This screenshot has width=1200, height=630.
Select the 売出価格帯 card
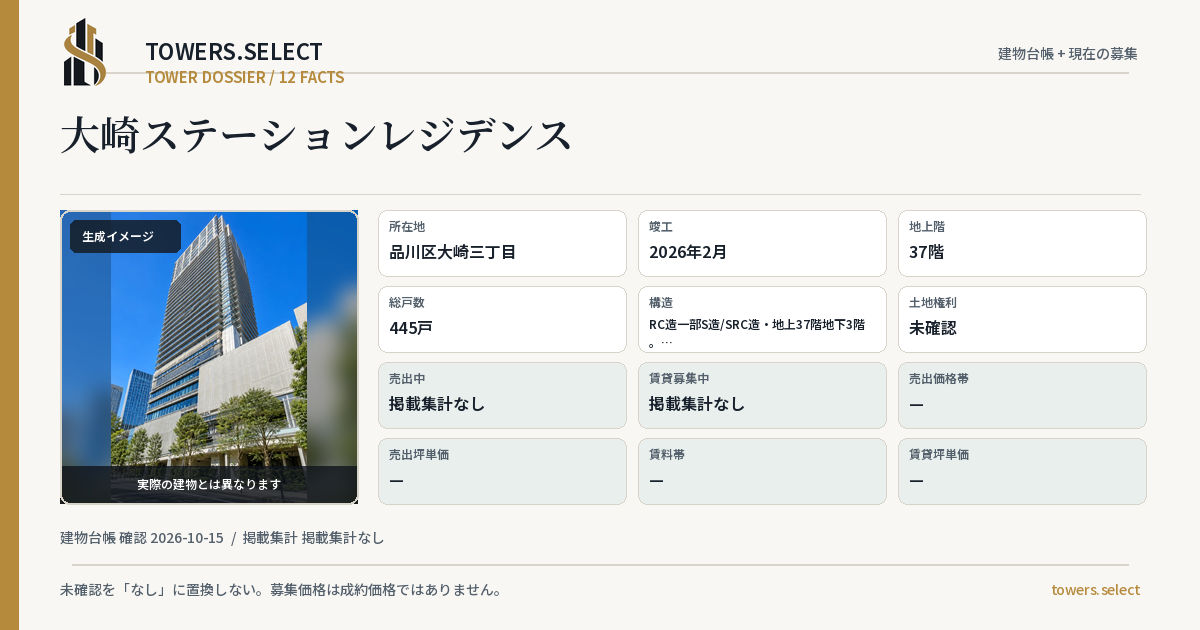point(1022,395)
